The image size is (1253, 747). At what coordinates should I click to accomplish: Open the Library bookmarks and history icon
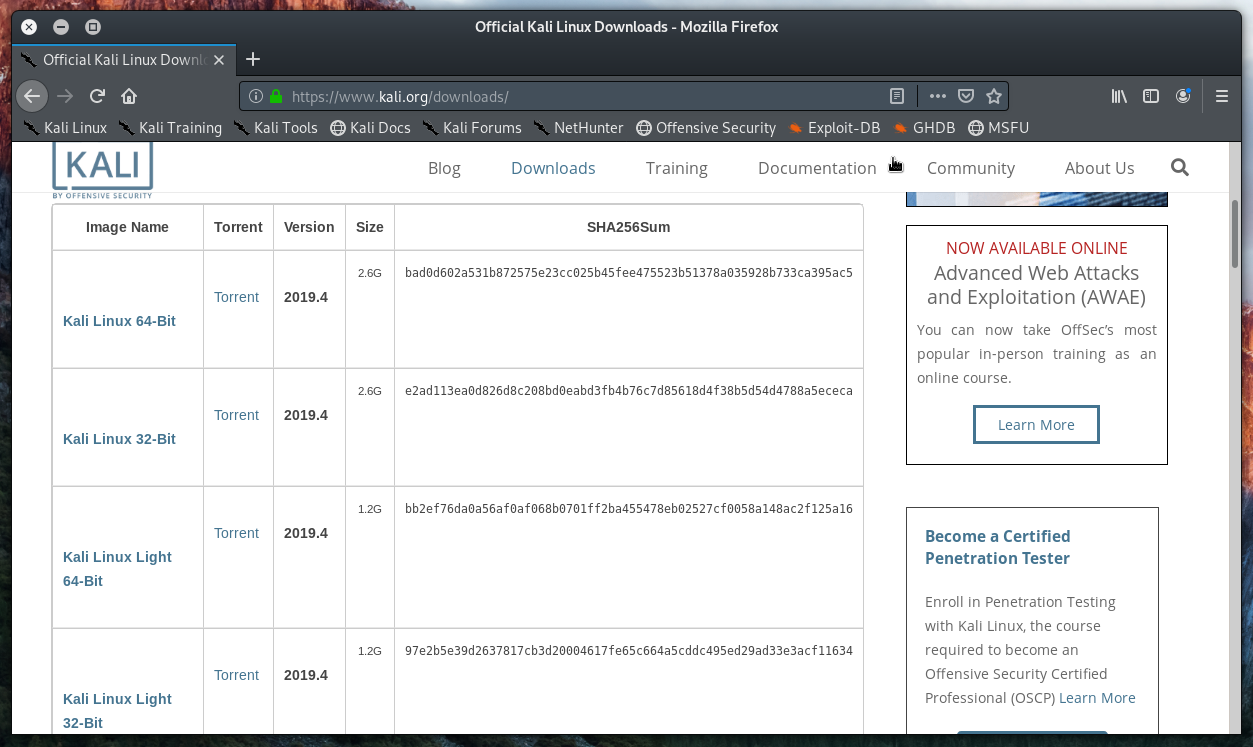tap(1119, 96)
